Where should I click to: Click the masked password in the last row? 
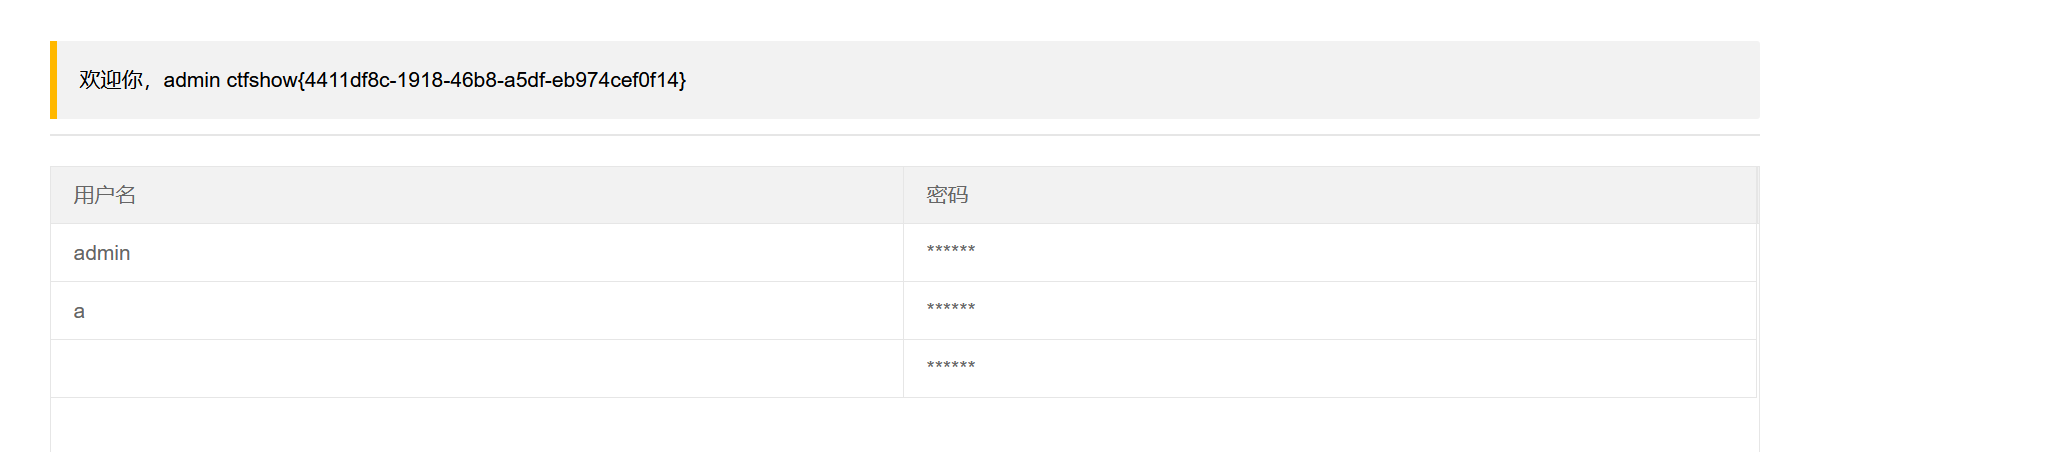click(x=950, y=366)
